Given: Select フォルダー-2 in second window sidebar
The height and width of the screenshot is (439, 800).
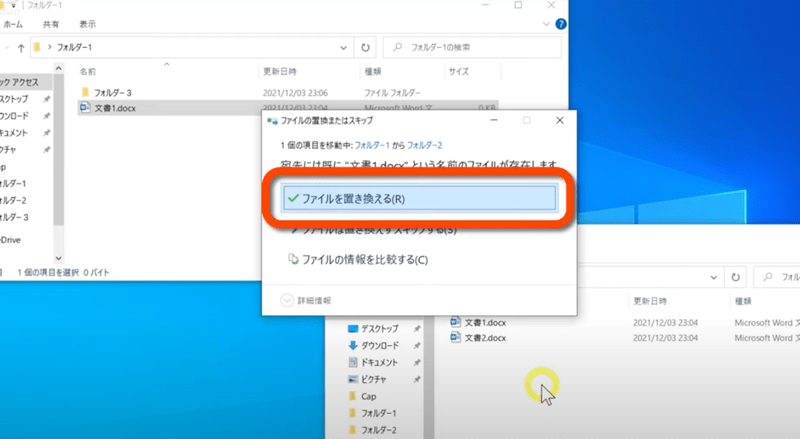Looking at the screenshot, I should [379, 430].
